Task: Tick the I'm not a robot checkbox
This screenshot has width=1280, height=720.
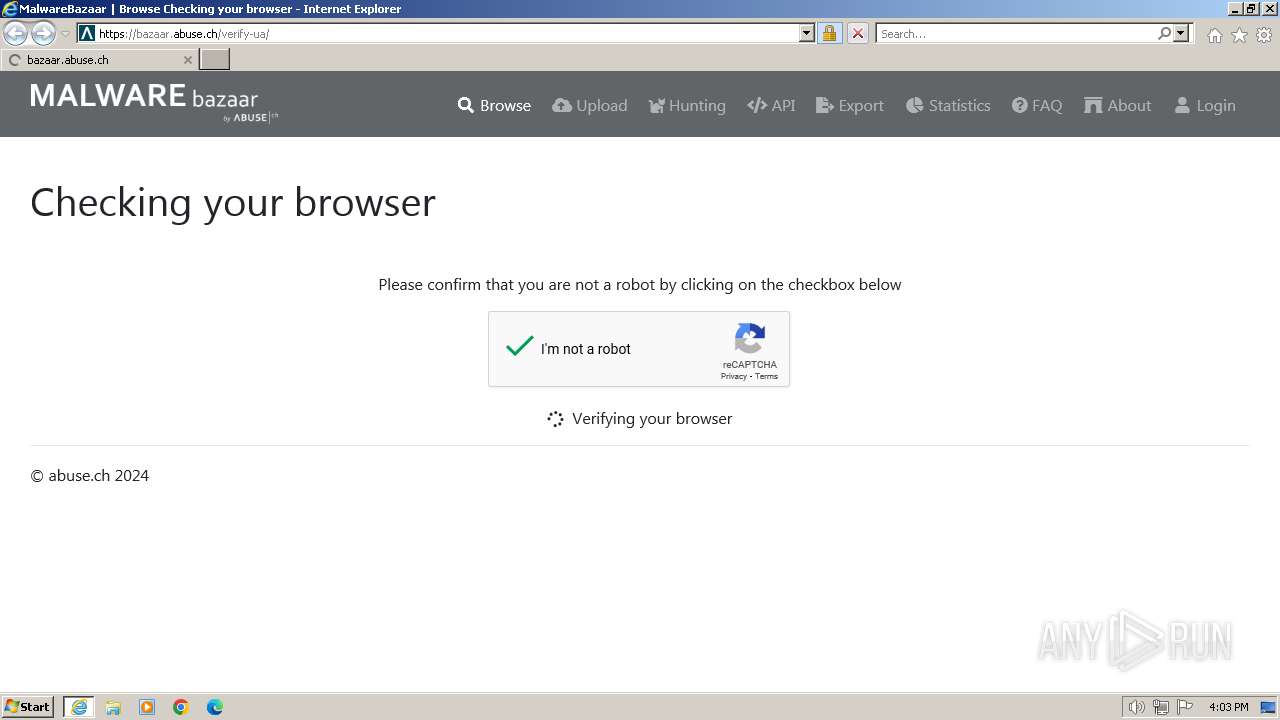Action: click(x=520, y=347)
